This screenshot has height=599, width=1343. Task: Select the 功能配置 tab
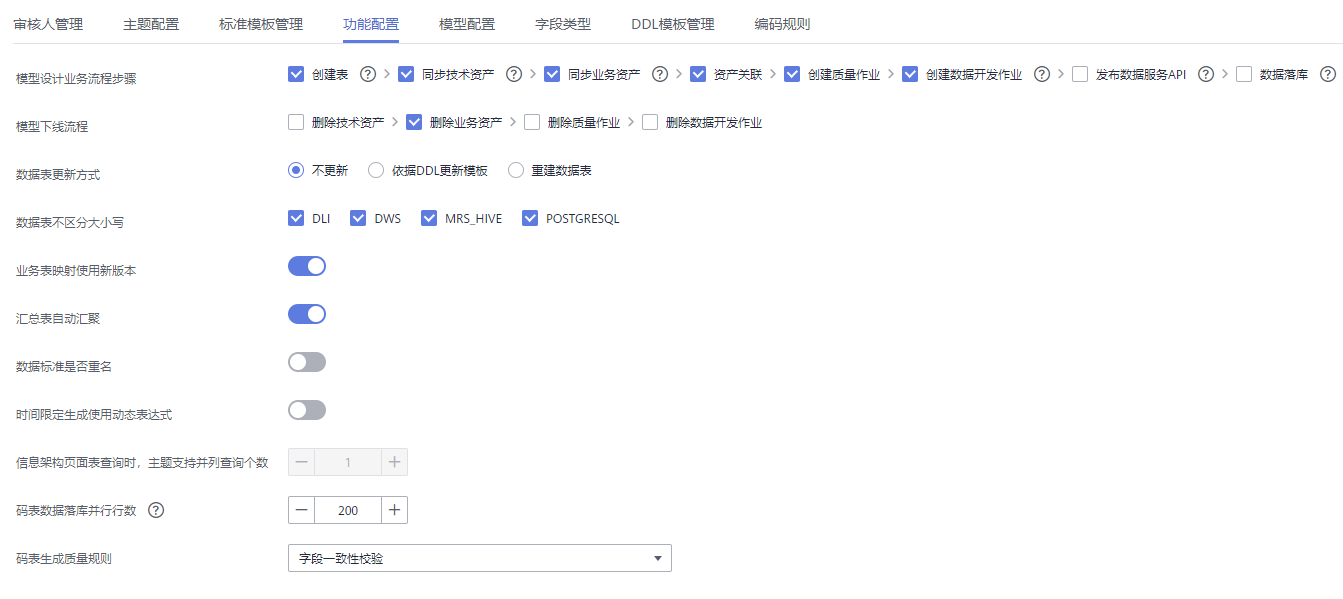coord(371,24)
